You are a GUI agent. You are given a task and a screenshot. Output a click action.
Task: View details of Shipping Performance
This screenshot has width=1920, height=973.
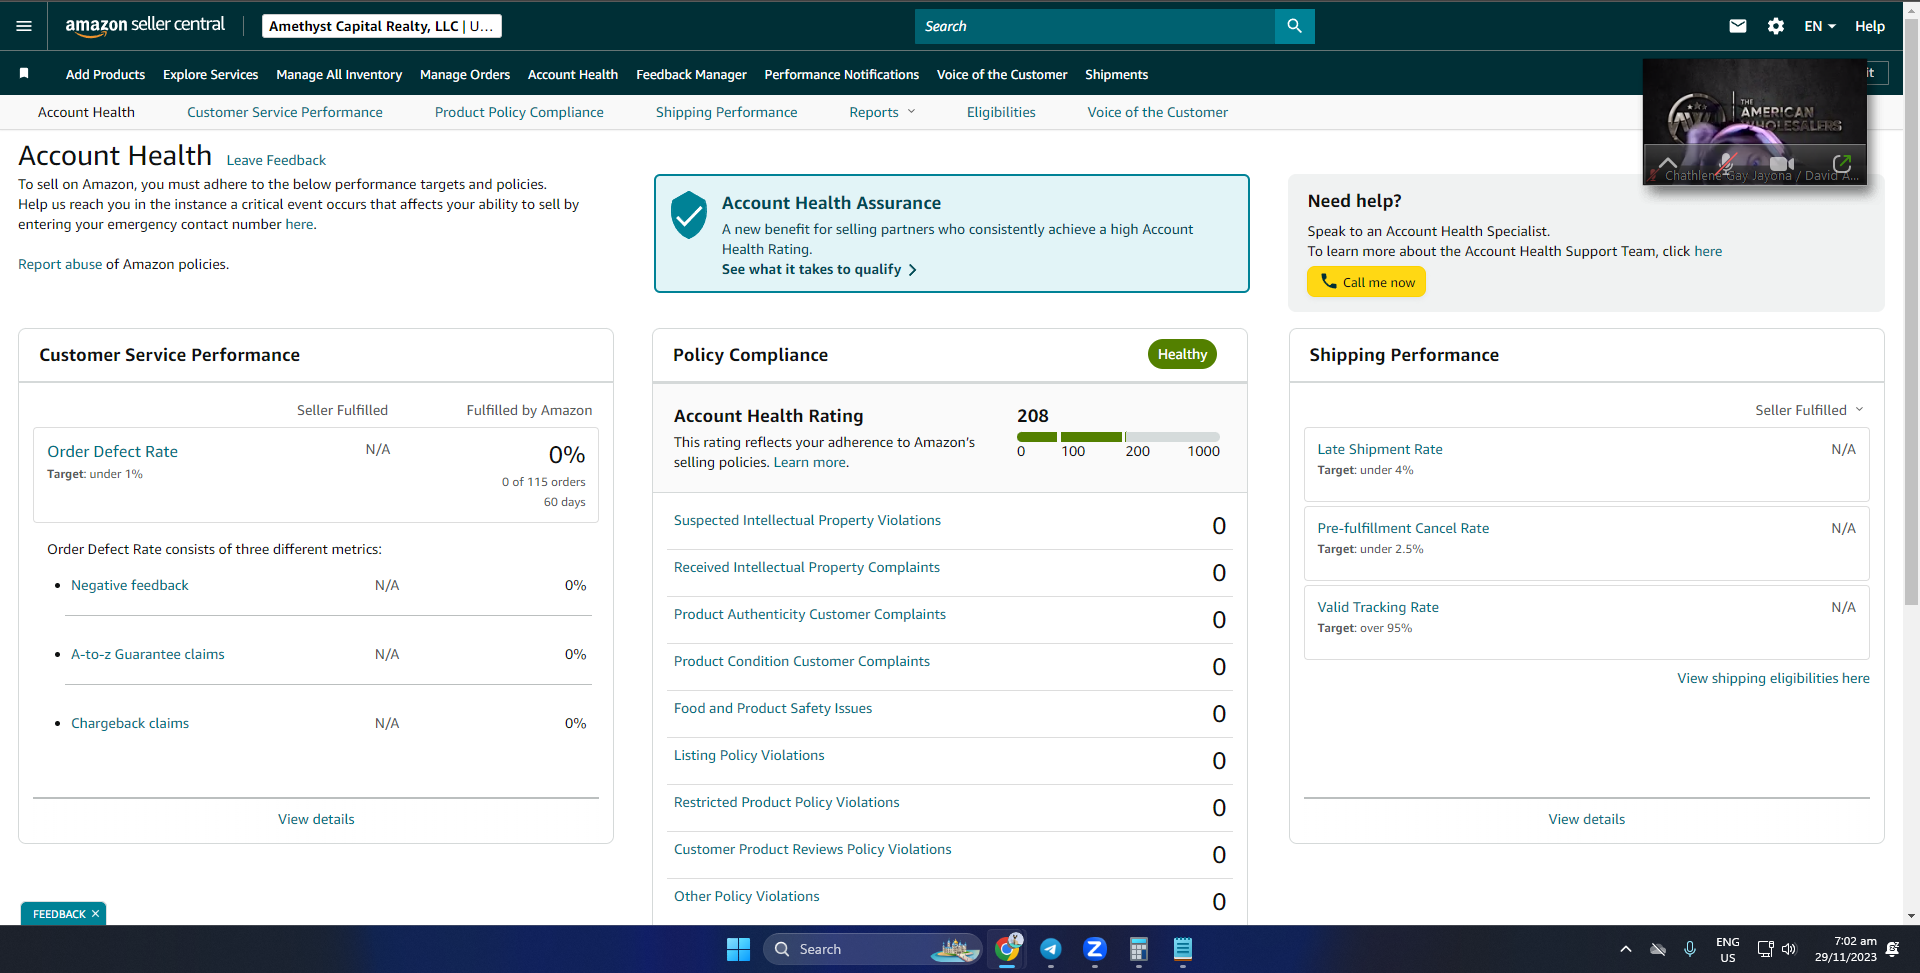pyautogui.click(x=1586, y=819)
